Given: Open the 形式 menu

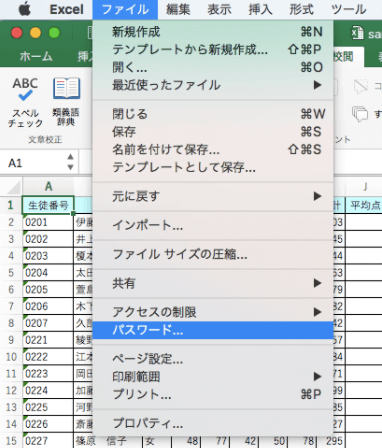Looking at the screenshot, I should pos(301,9).
